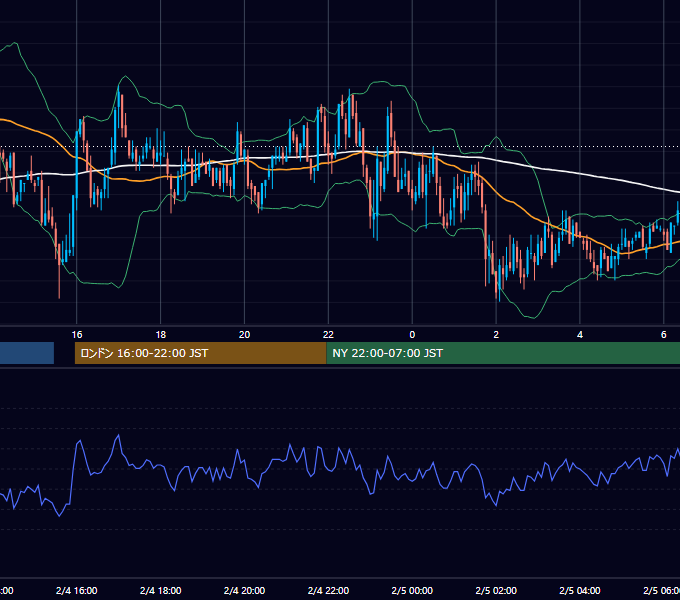
Task: Click the 16 hour label on the price chart
Action: pos(77,335)
